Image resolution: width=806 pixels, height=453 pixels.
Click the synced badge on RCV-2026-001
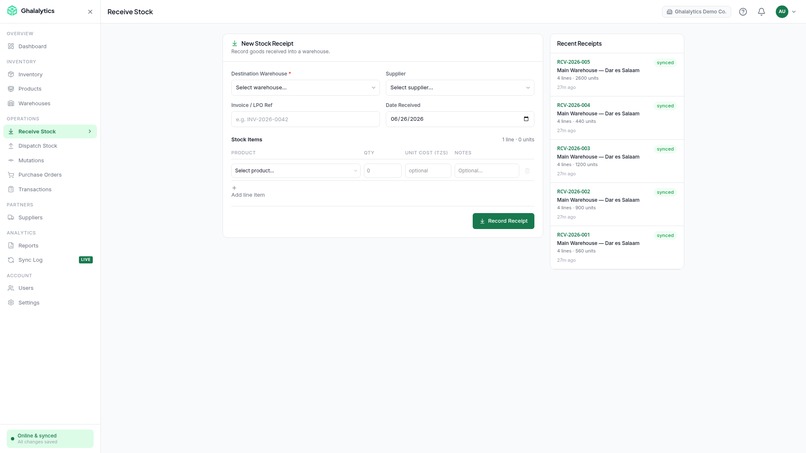[x=665, y=235]
